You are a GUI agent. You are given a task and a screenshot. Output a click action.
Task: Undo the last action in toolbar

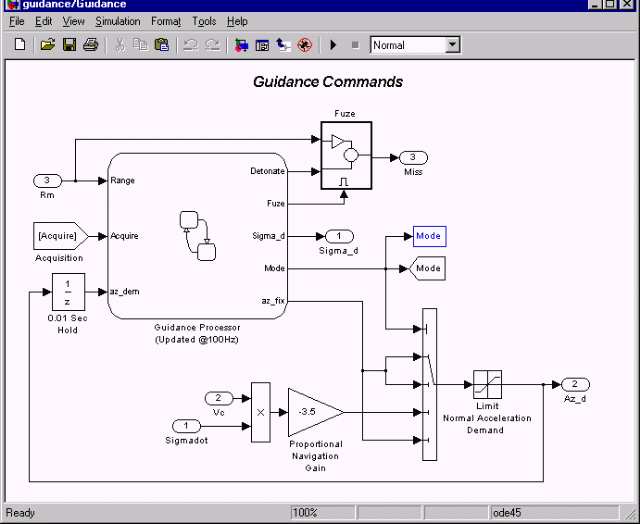[190, 44]
